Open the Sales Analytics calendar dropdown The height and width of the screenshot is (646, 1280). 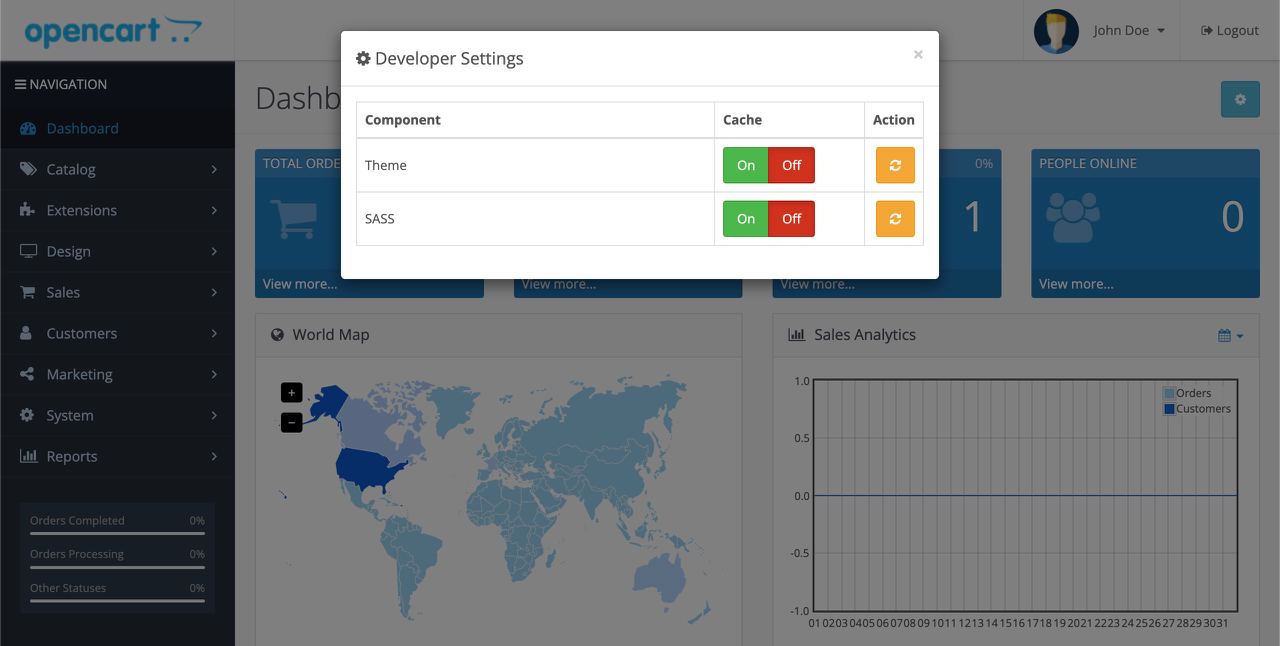(x=1228, y=334)
